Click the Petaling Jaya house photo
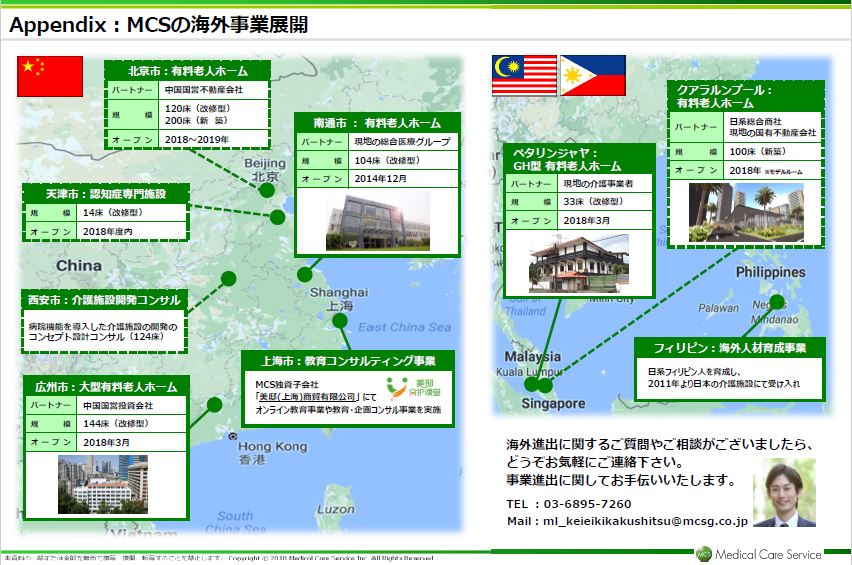This screenshot has height=565, width=852. [579, 263]
